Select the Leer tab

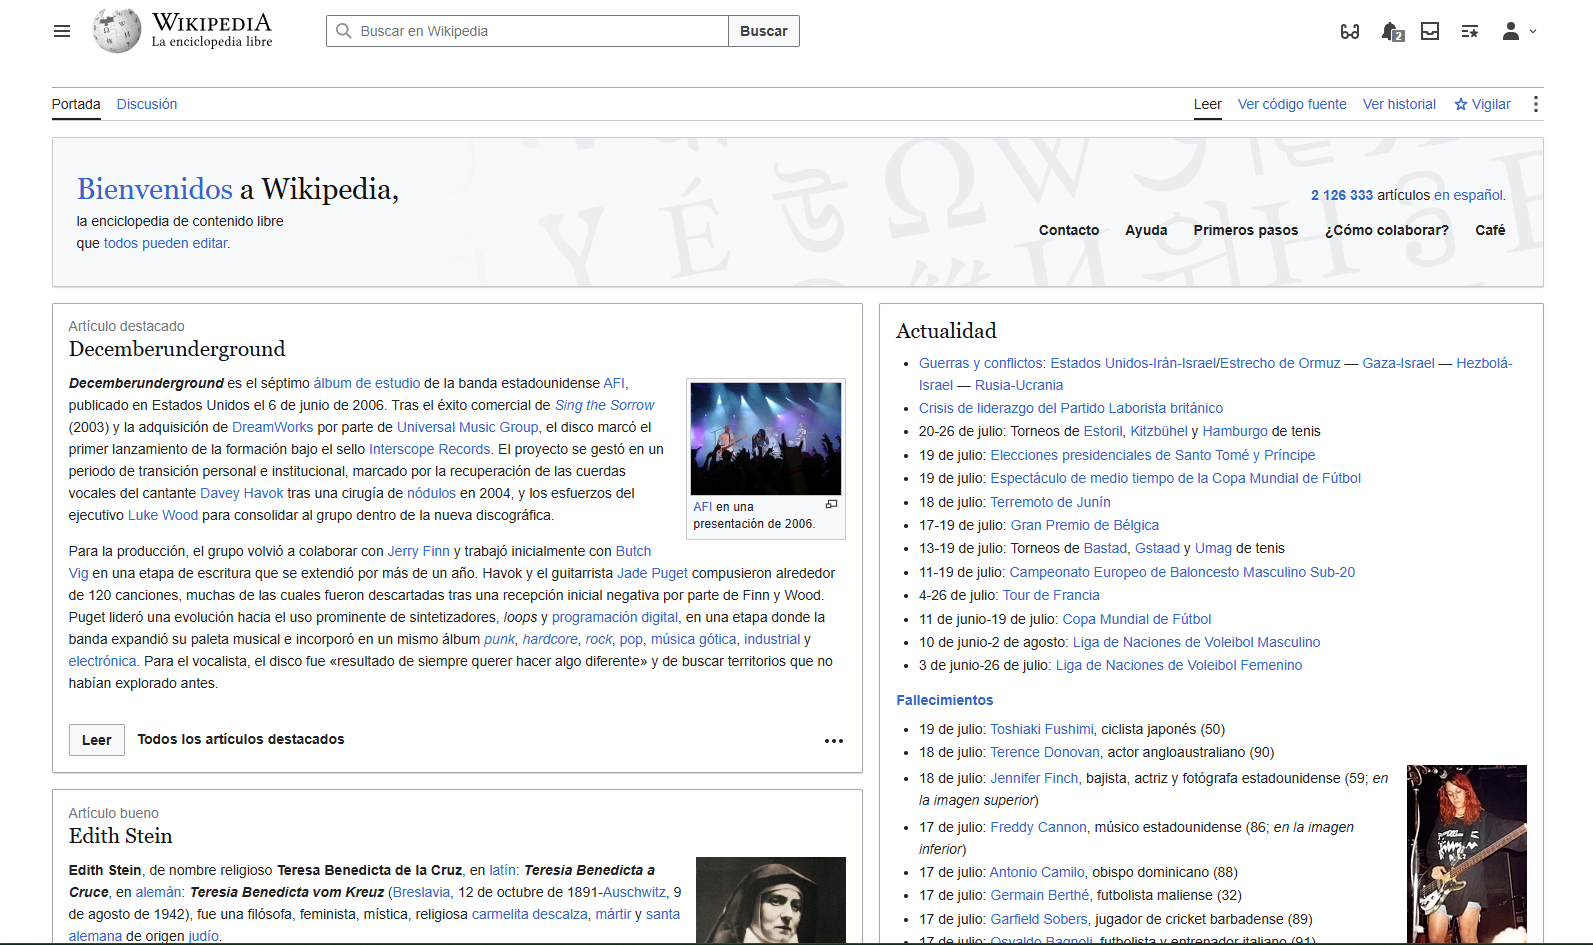[1208, 104]
